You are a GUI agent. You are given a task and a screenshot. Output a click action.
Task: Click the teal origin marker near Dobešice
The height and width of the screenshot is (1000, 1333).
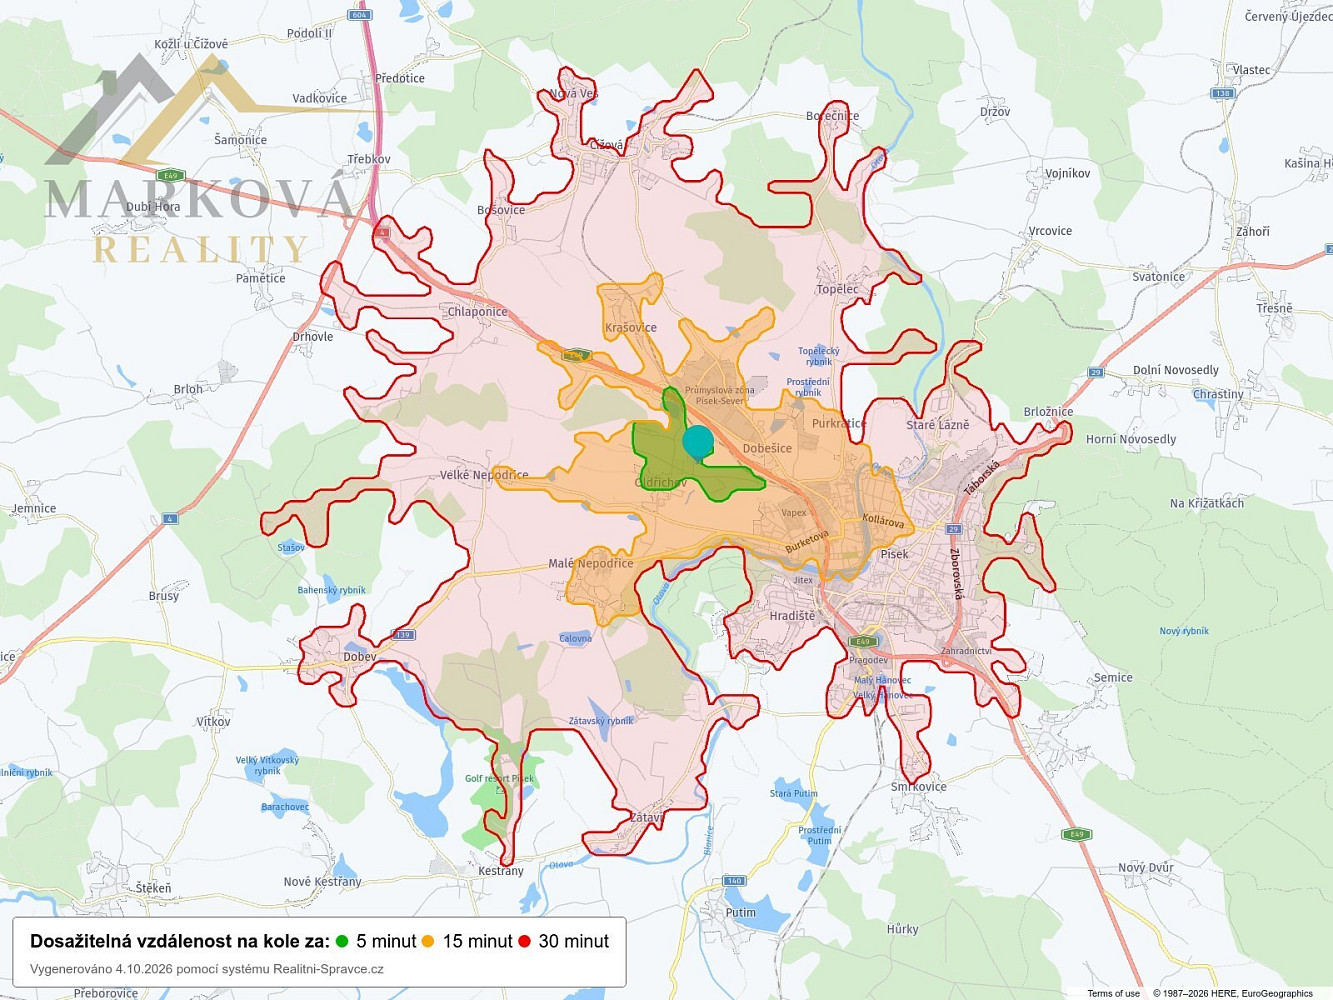[x=698, y=441]
